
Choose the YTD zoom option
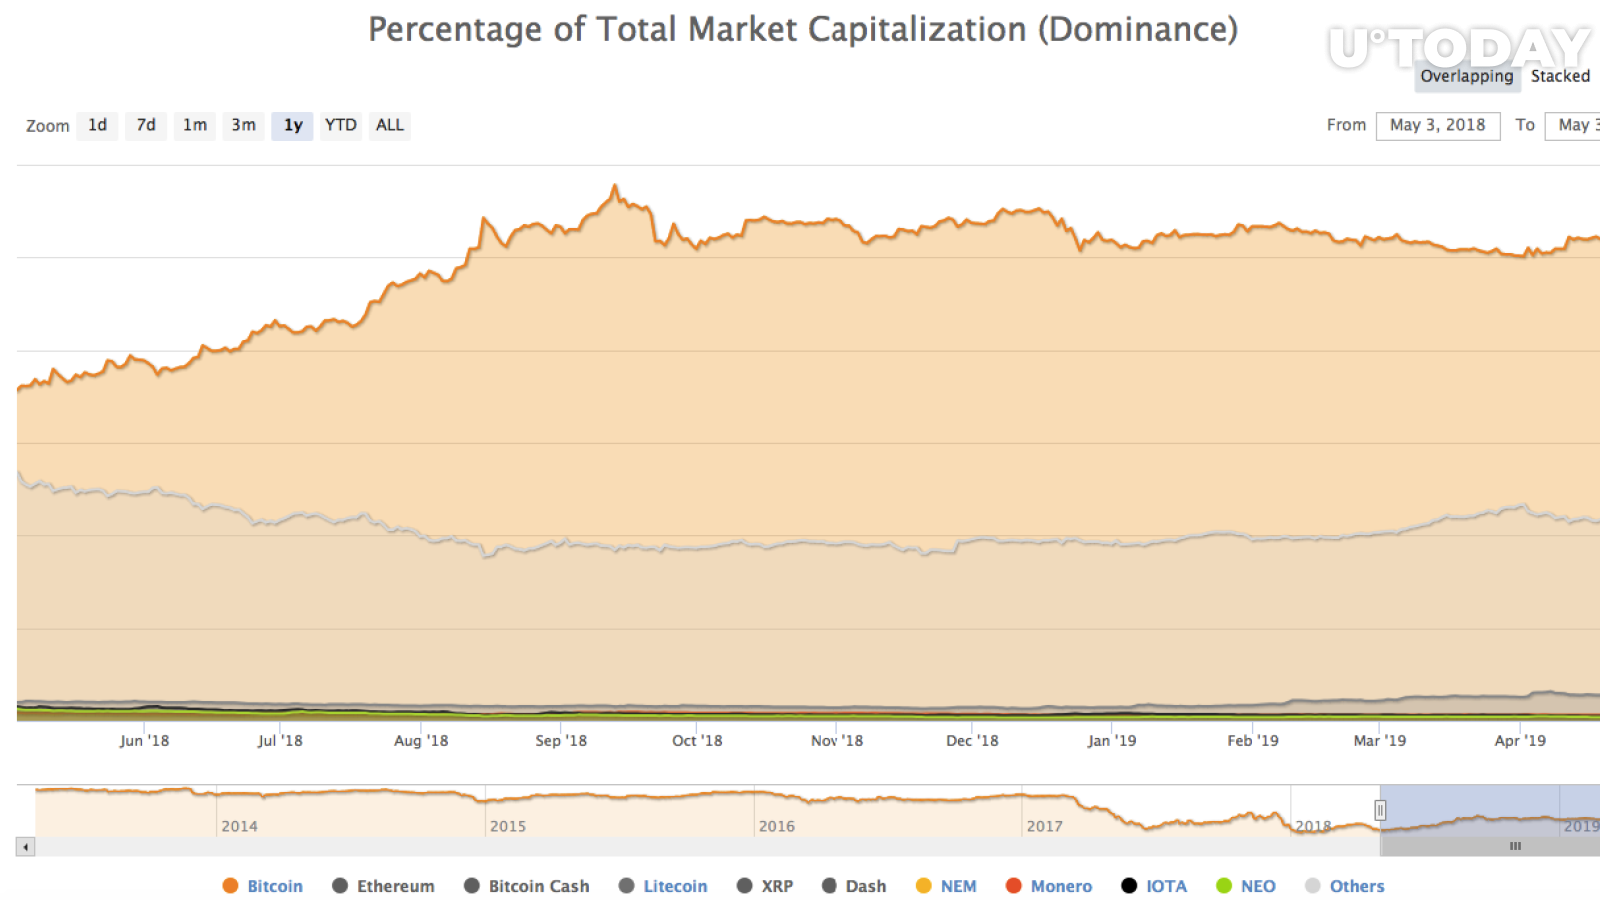[340, 125]
